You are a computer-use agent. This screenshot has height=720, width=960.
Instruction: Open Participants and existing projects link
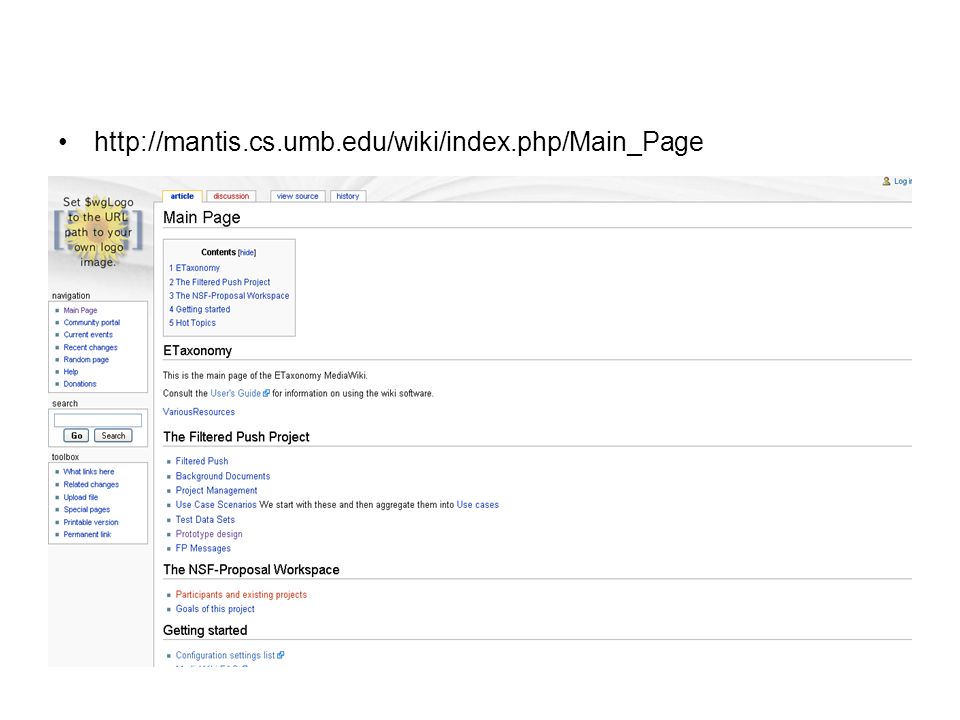(x=241, y=594)
